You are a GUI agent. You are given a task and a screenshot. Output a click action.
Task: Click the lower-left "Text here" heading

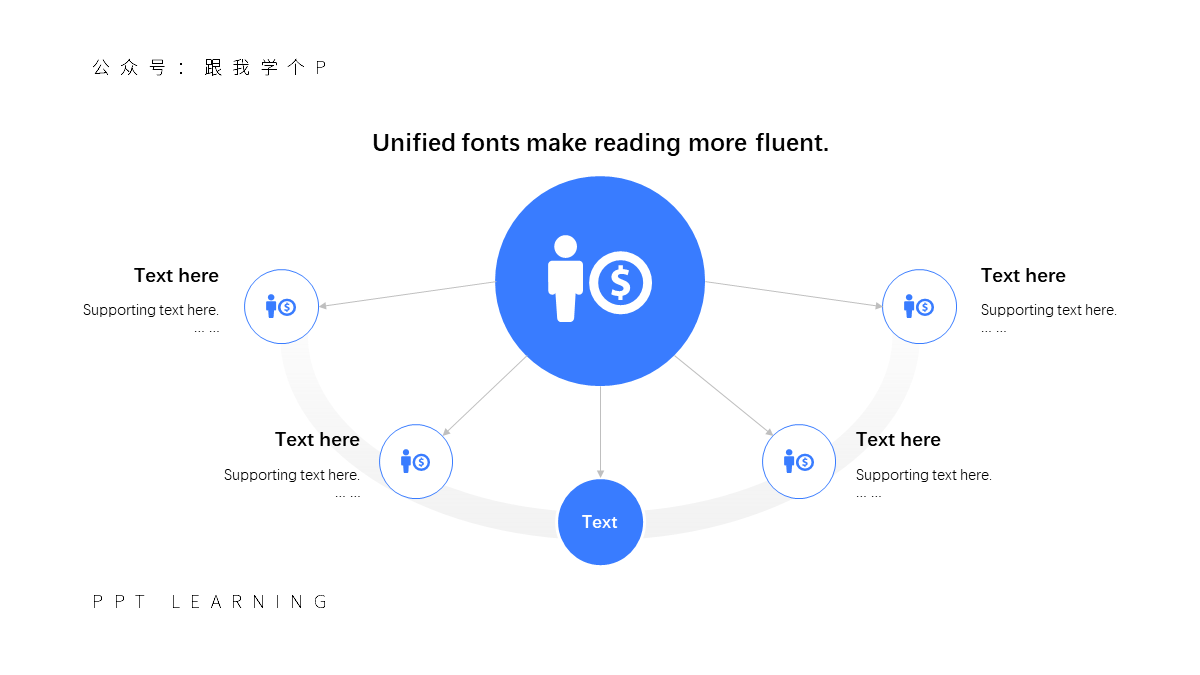[317, 439]
